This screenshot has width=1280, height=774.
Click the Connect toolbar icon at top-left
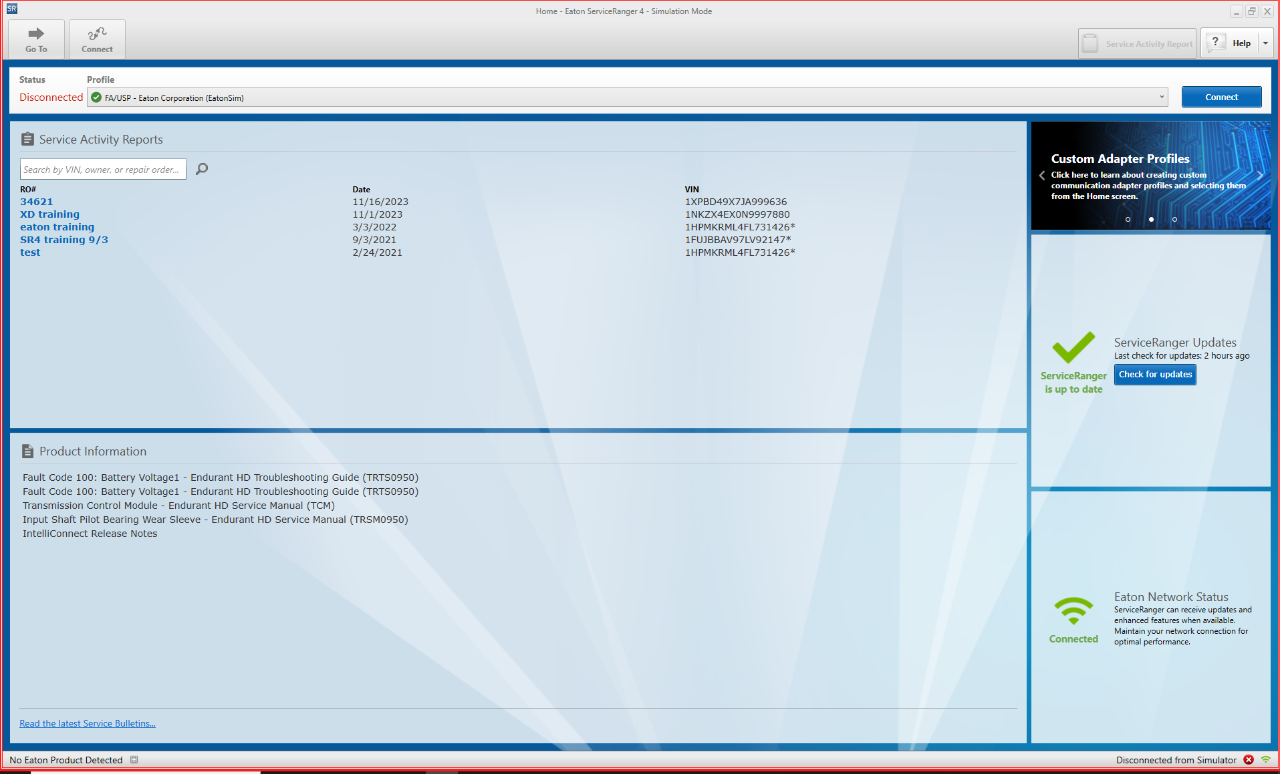(x=97, y=34)
